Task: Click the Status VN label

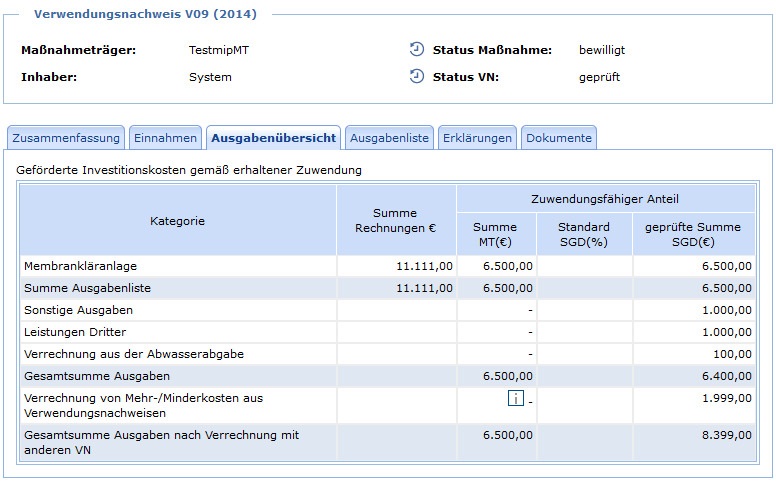Action: pos(466,77)
